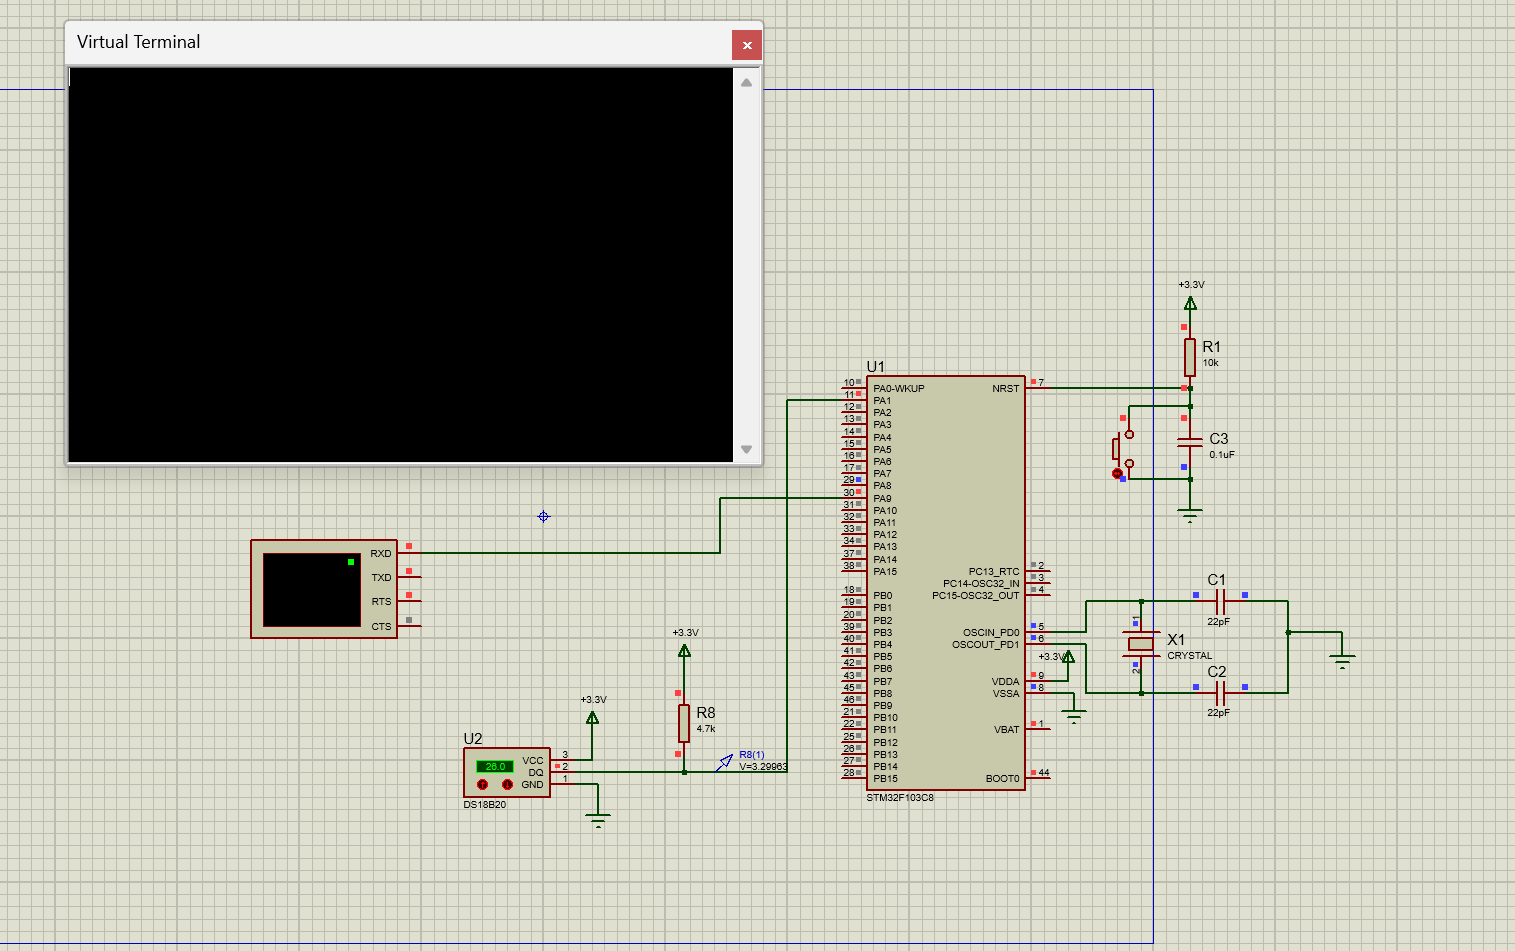
Task: Click the red reset pushbutton latch dot
Action: [1117, 474]
